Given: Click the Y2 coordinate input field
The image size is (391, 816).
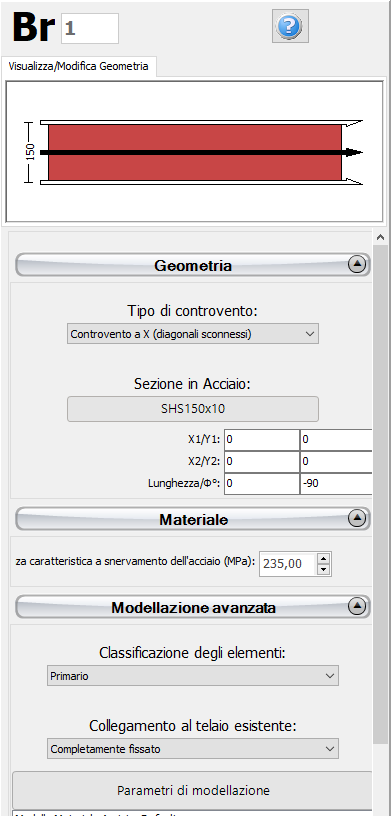Looking at the screenshot, I should [x=336, y=462].
